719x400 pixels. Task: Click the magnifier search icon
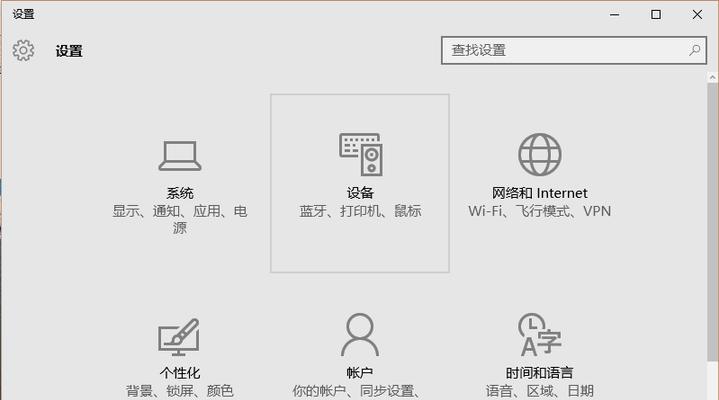[695, 50]
